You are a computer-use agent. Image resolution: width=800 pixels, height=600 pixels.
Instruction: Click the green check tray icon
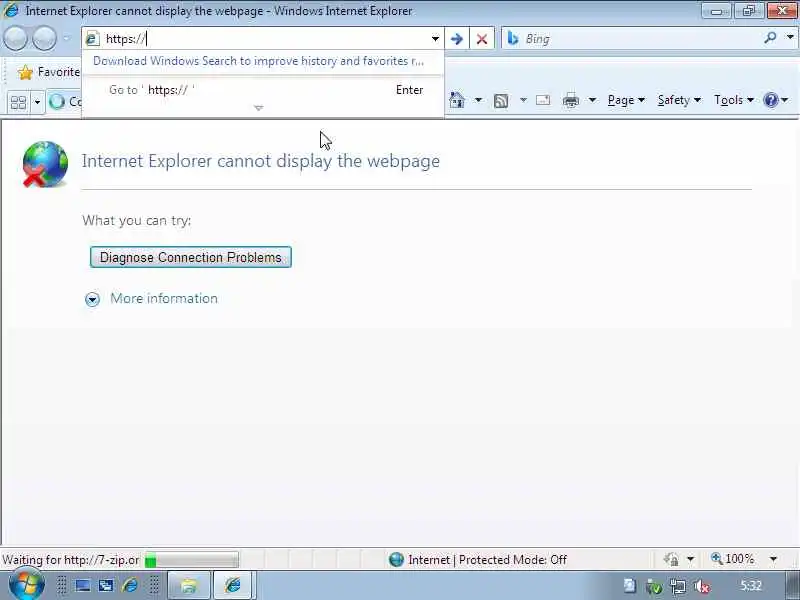point(654,587)
